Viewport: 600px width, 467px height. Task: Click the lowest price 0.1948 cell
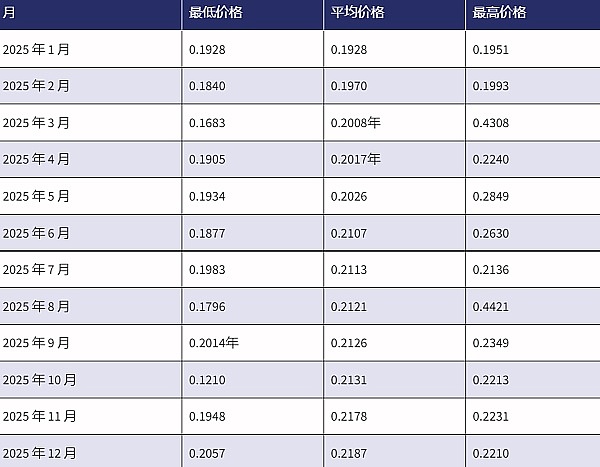coord(205,416)
